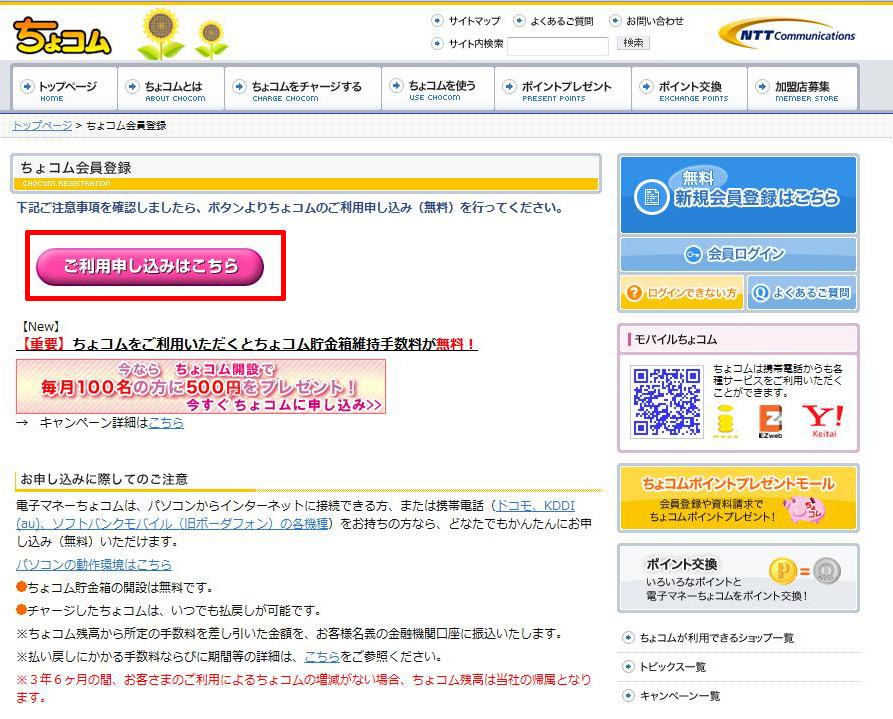Click the EZweb icon
The image size is (893, 719).
[x=770, y=422]
